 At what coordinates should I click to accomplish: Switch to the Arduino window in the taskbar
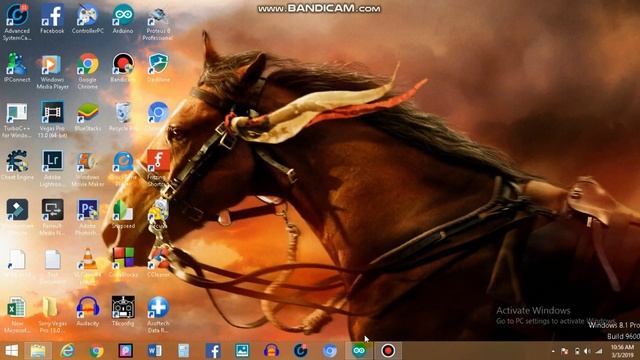point(359,351)
